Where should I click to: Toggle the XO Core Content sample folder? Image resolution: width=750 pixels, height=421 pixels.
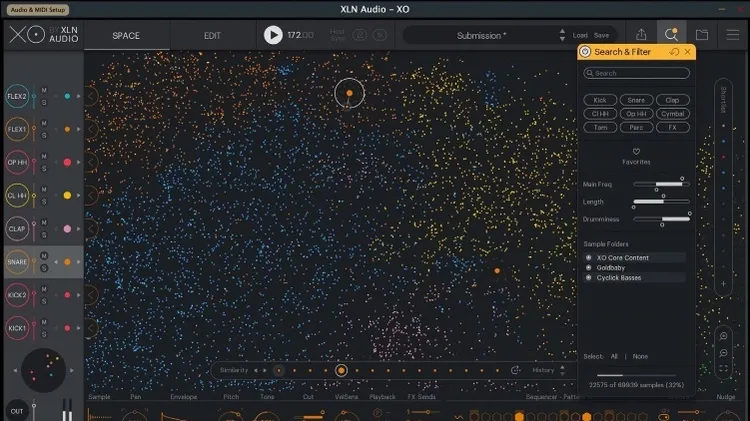point(589,258)
